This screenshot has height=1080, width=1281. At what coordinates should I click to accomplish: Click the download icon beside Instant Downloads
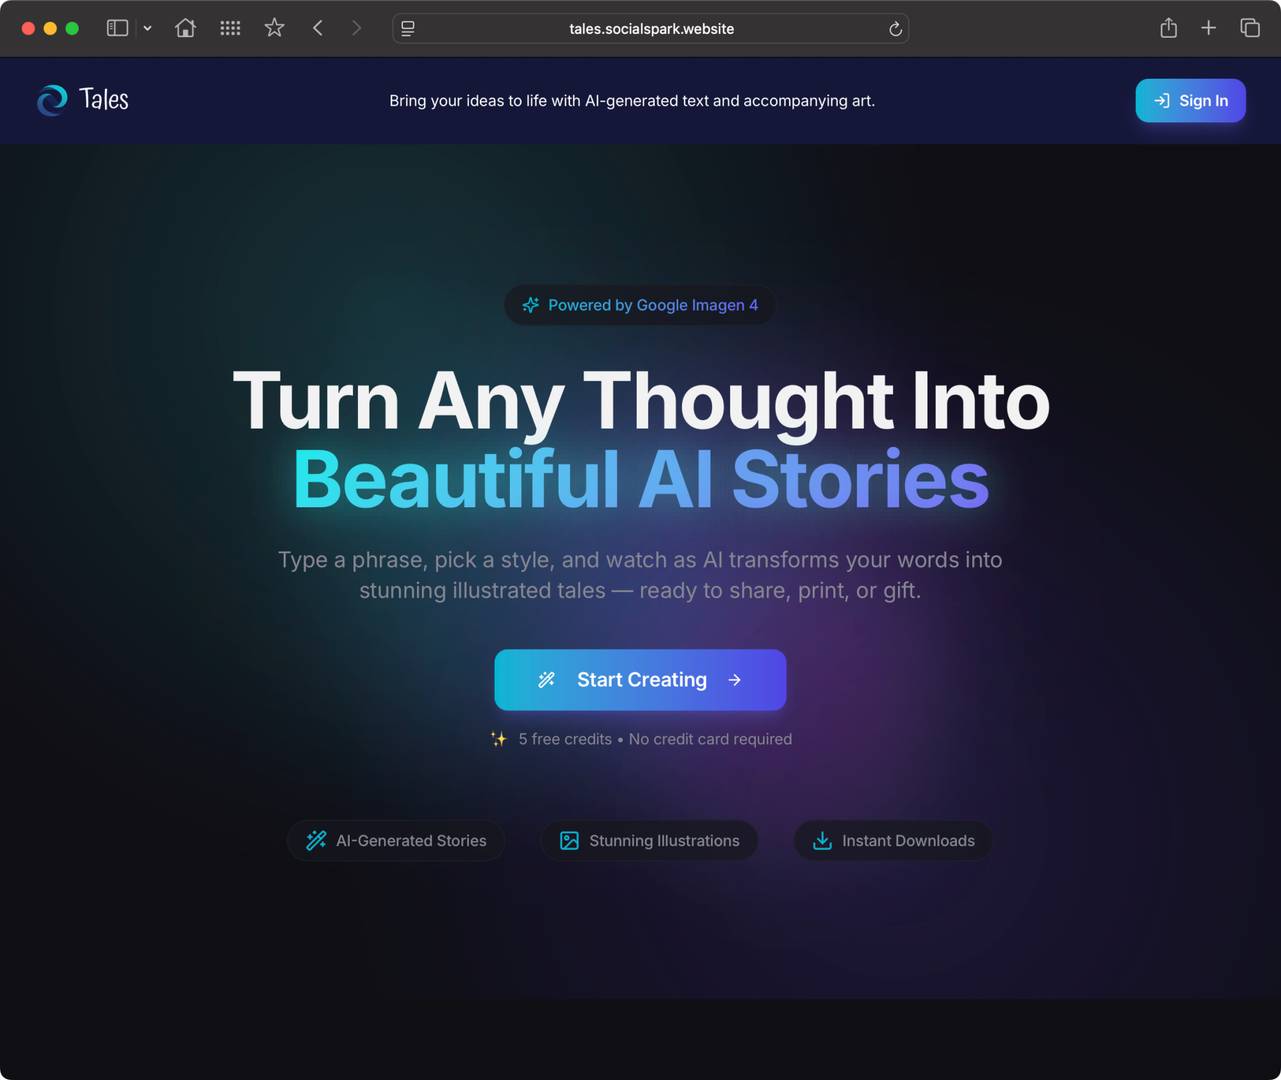[821, 840]
